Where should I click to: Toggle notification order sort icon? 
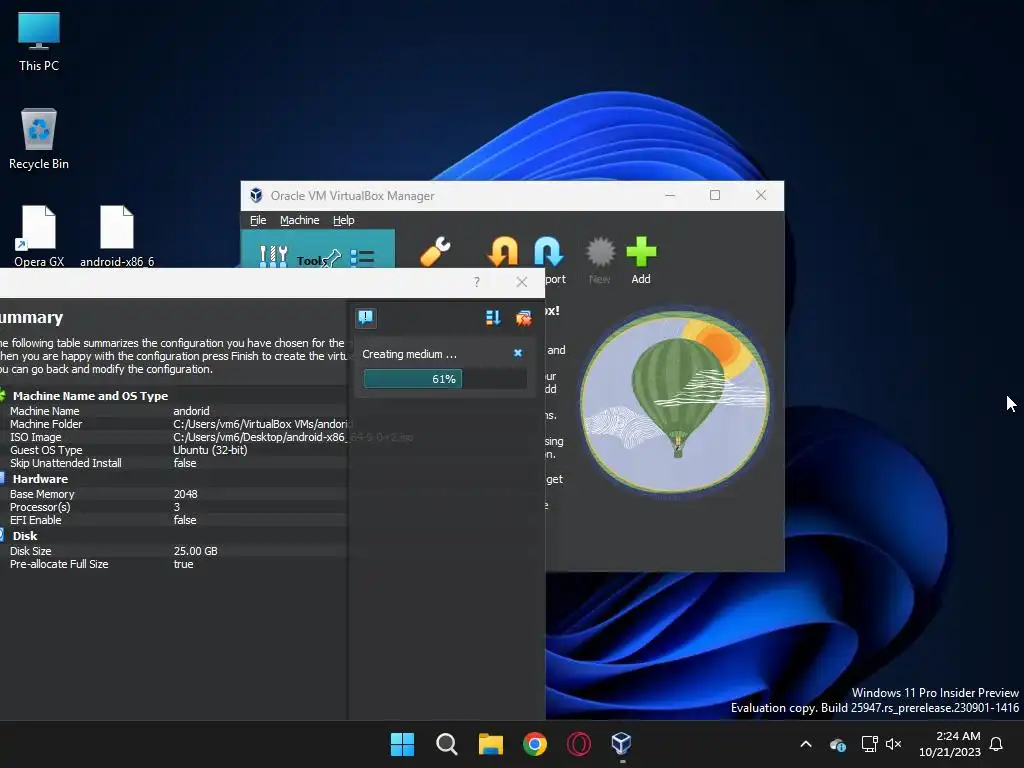493,318
